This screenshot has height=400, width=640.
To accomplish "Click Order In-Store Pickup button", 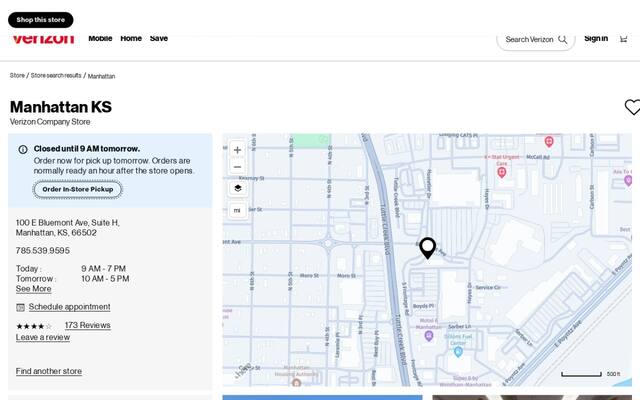I will point(78,189).
